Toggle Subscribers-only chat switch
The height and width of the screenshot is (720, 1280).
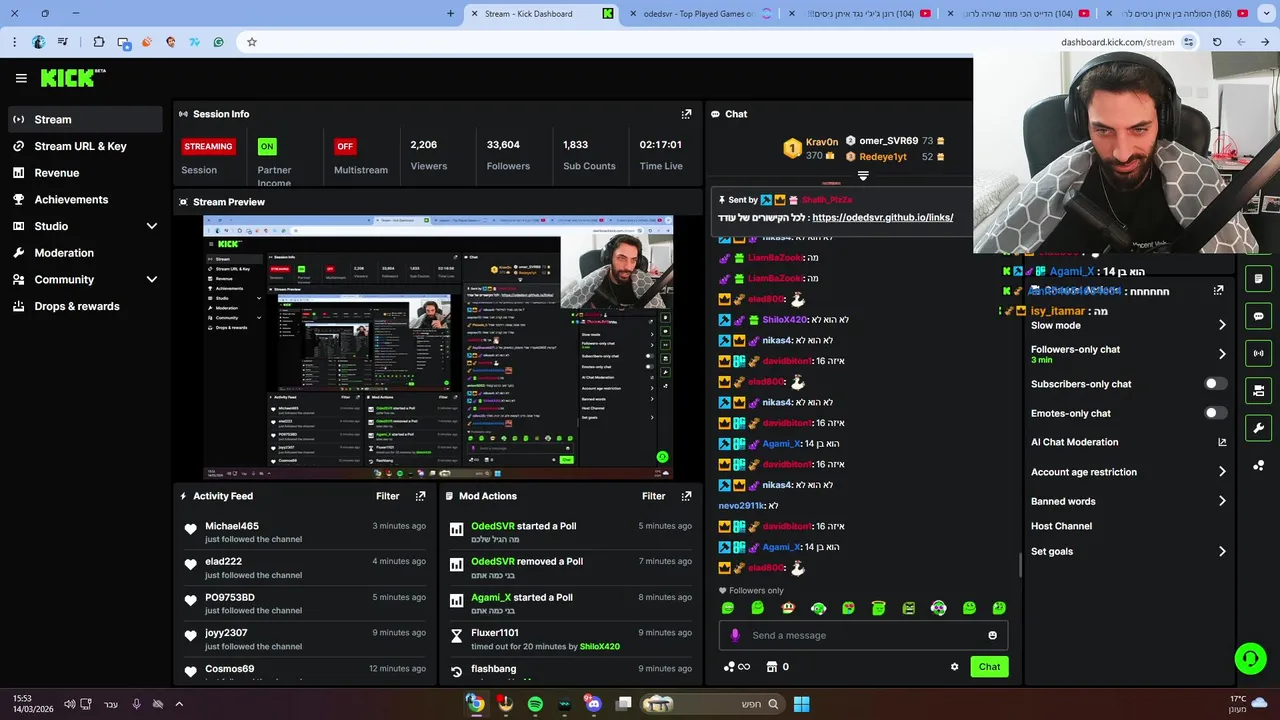coord(1216,384)
